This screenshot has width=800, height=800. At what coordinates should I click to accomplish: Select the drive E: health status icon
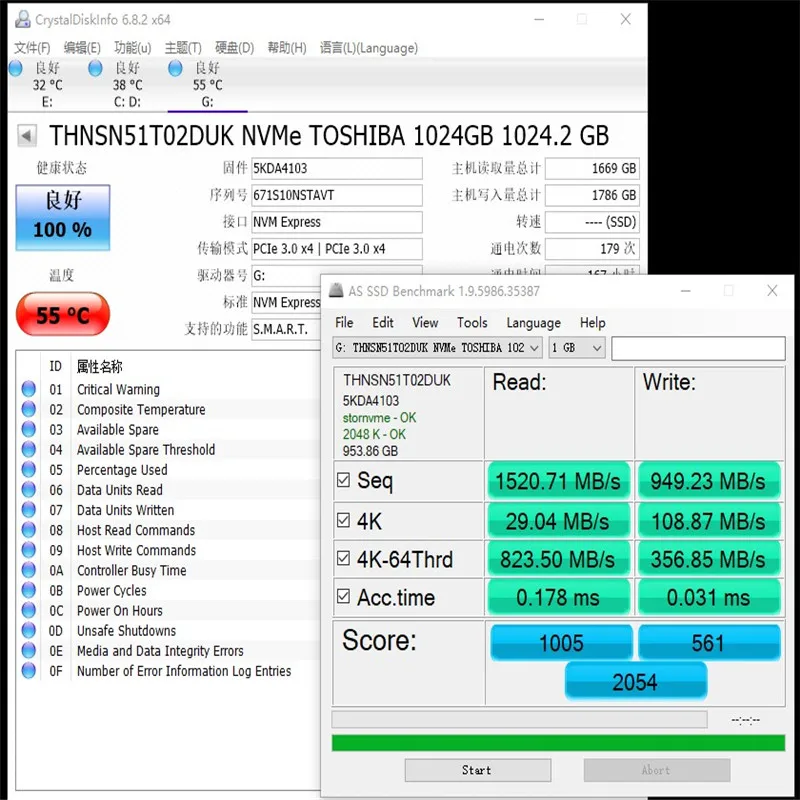point(16,68)
